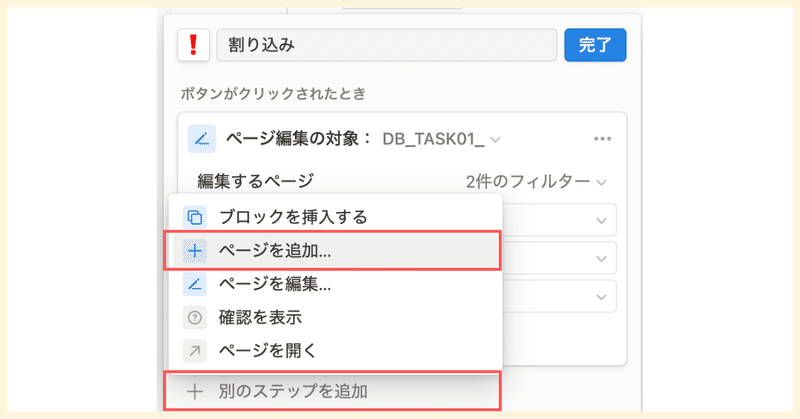This screenshot has height=419, width=800.
Task: Click the pencil icon beside ページ編集の対象
Action: coord(202,139)
